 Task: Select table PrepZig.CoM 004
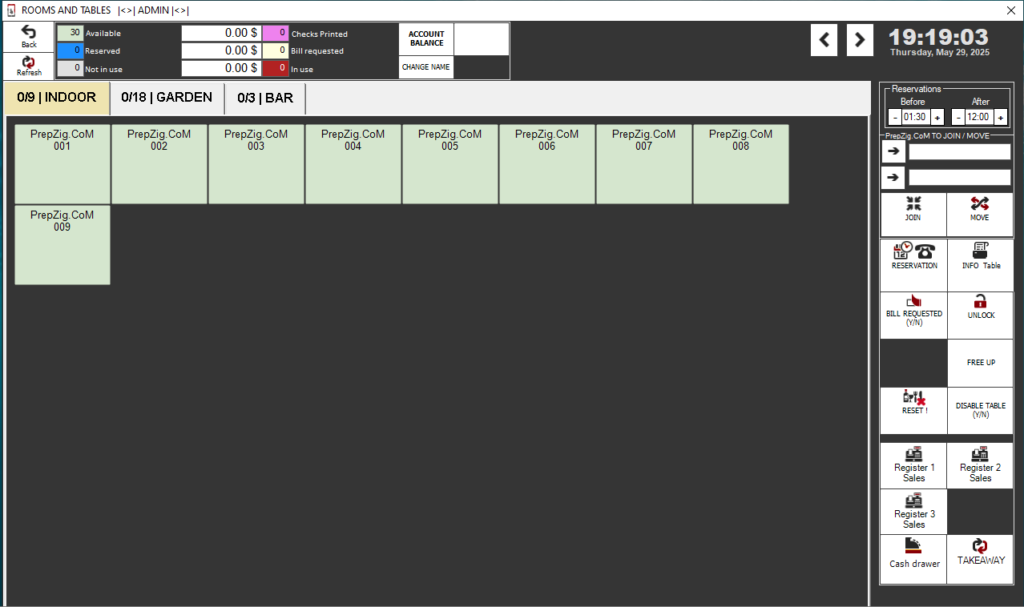pyautogui.click(x=353, y=164)
